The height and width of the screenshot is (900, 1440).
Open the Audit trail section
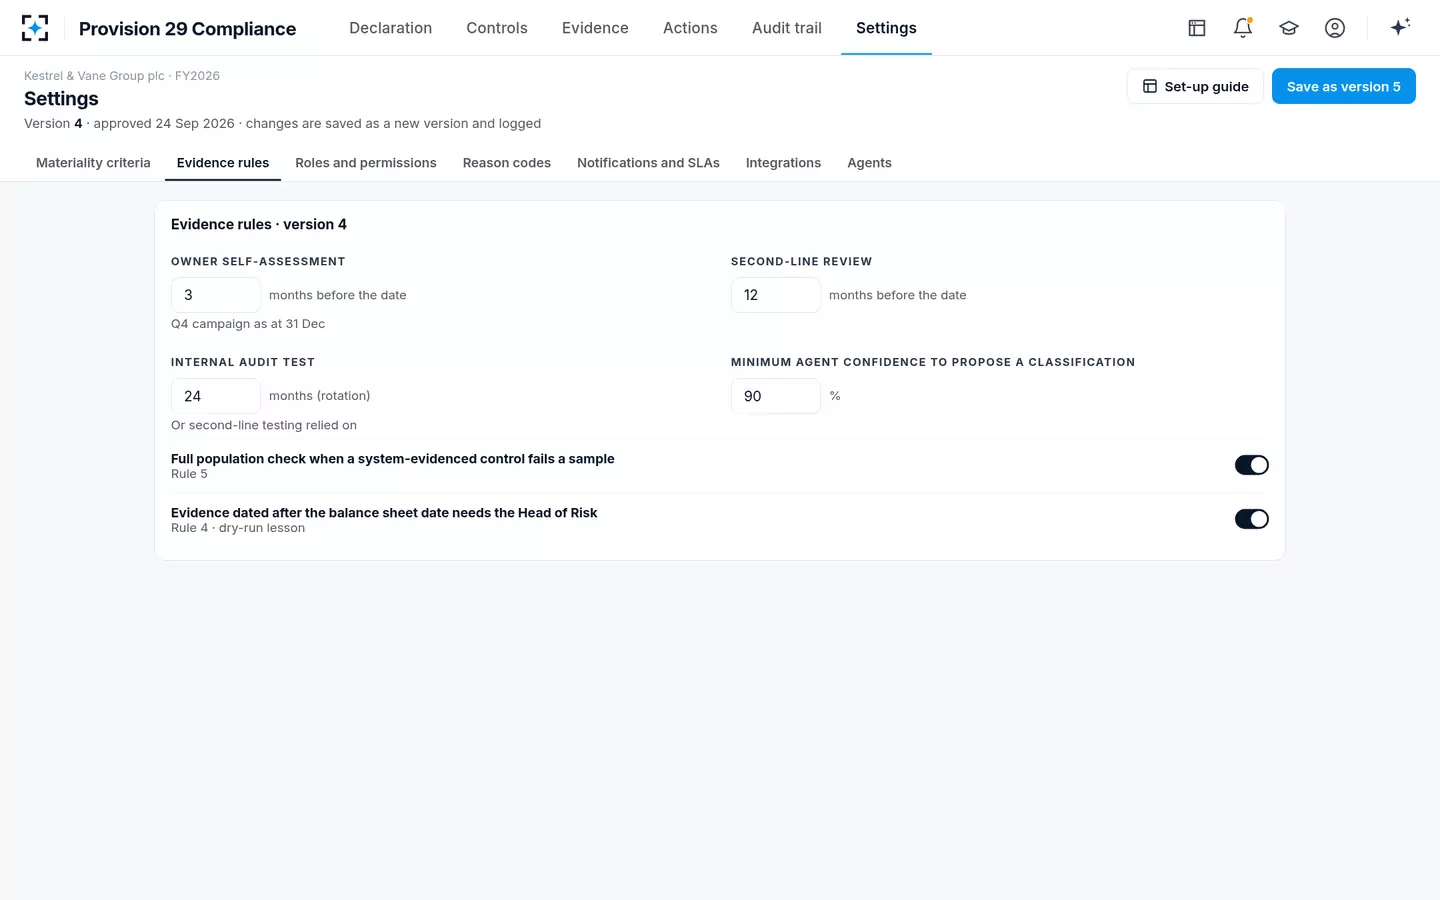point(787,28)
